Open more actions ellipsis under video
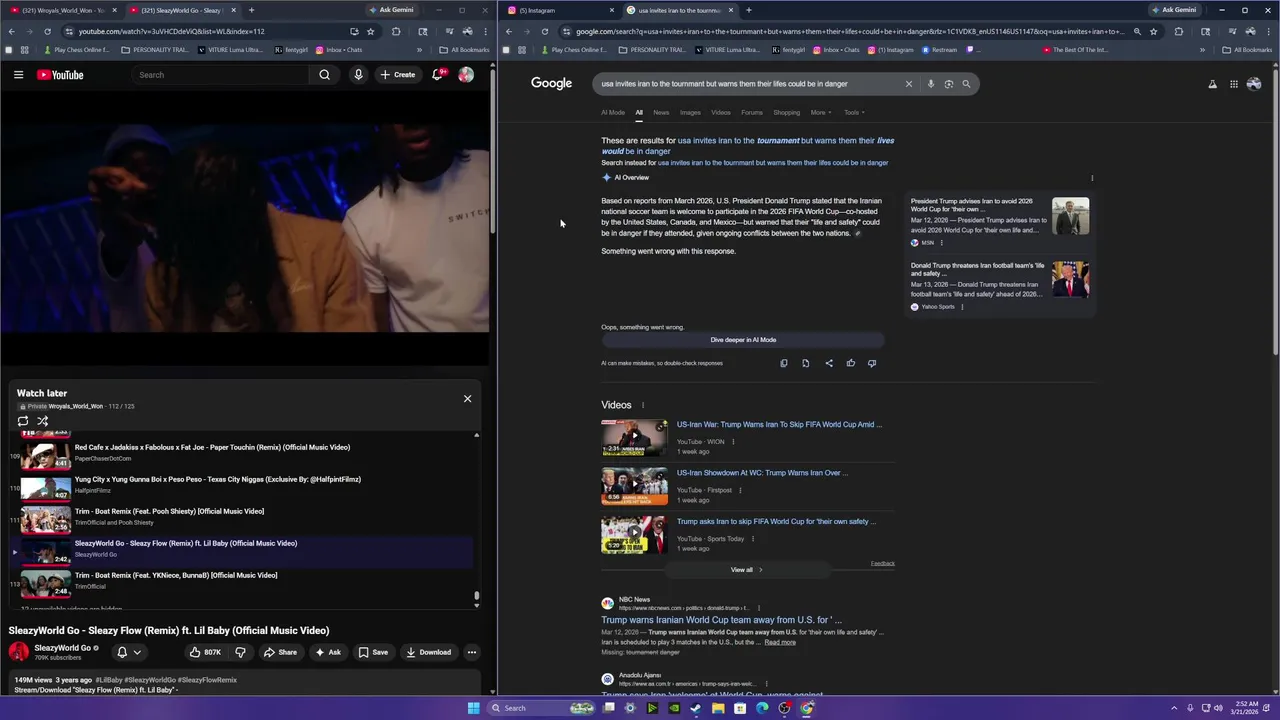The width and height of the screenshot is (1280, 720). (x=472, y=652)
